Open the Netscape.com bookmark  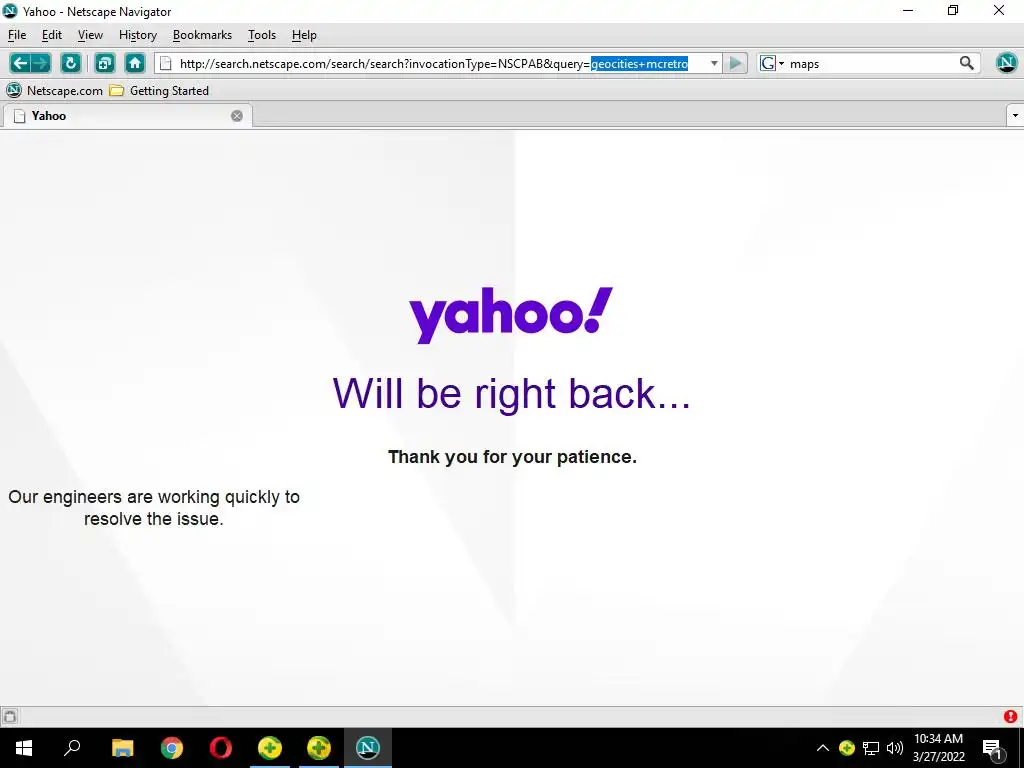pos(54,91)
